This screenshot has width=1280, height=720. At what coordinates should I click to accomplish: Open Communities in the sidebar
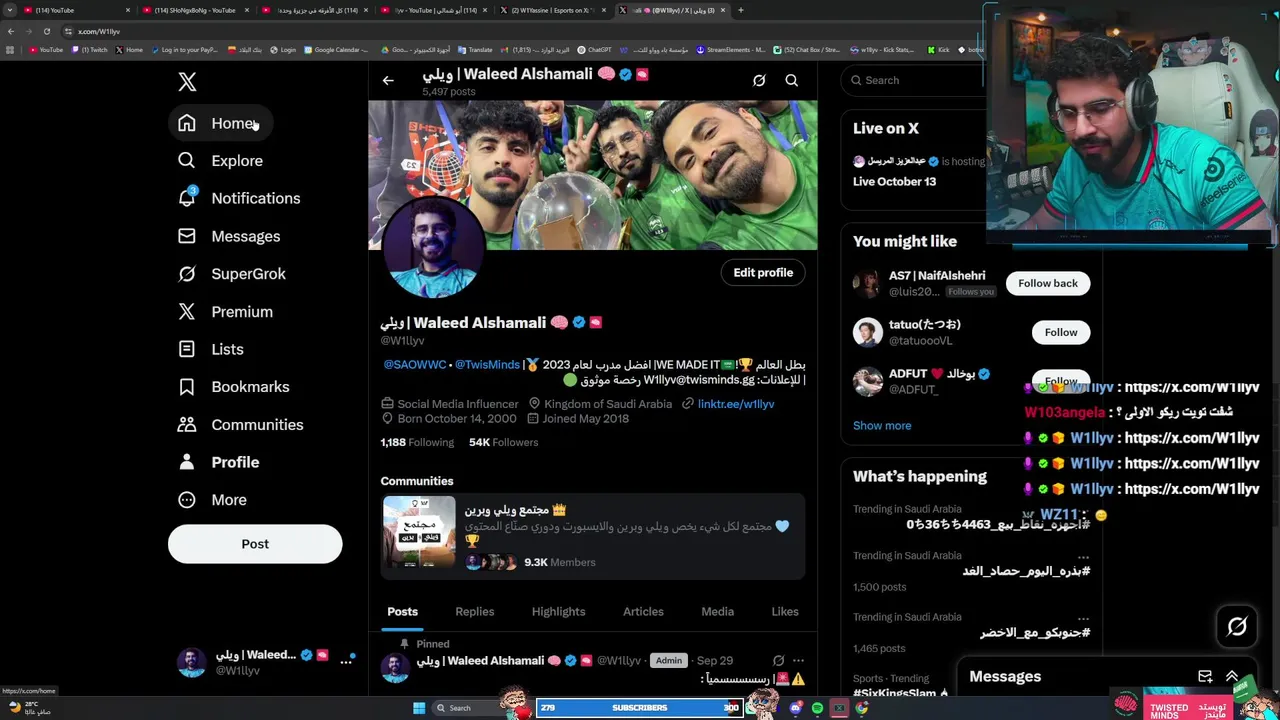click(240, 424)
